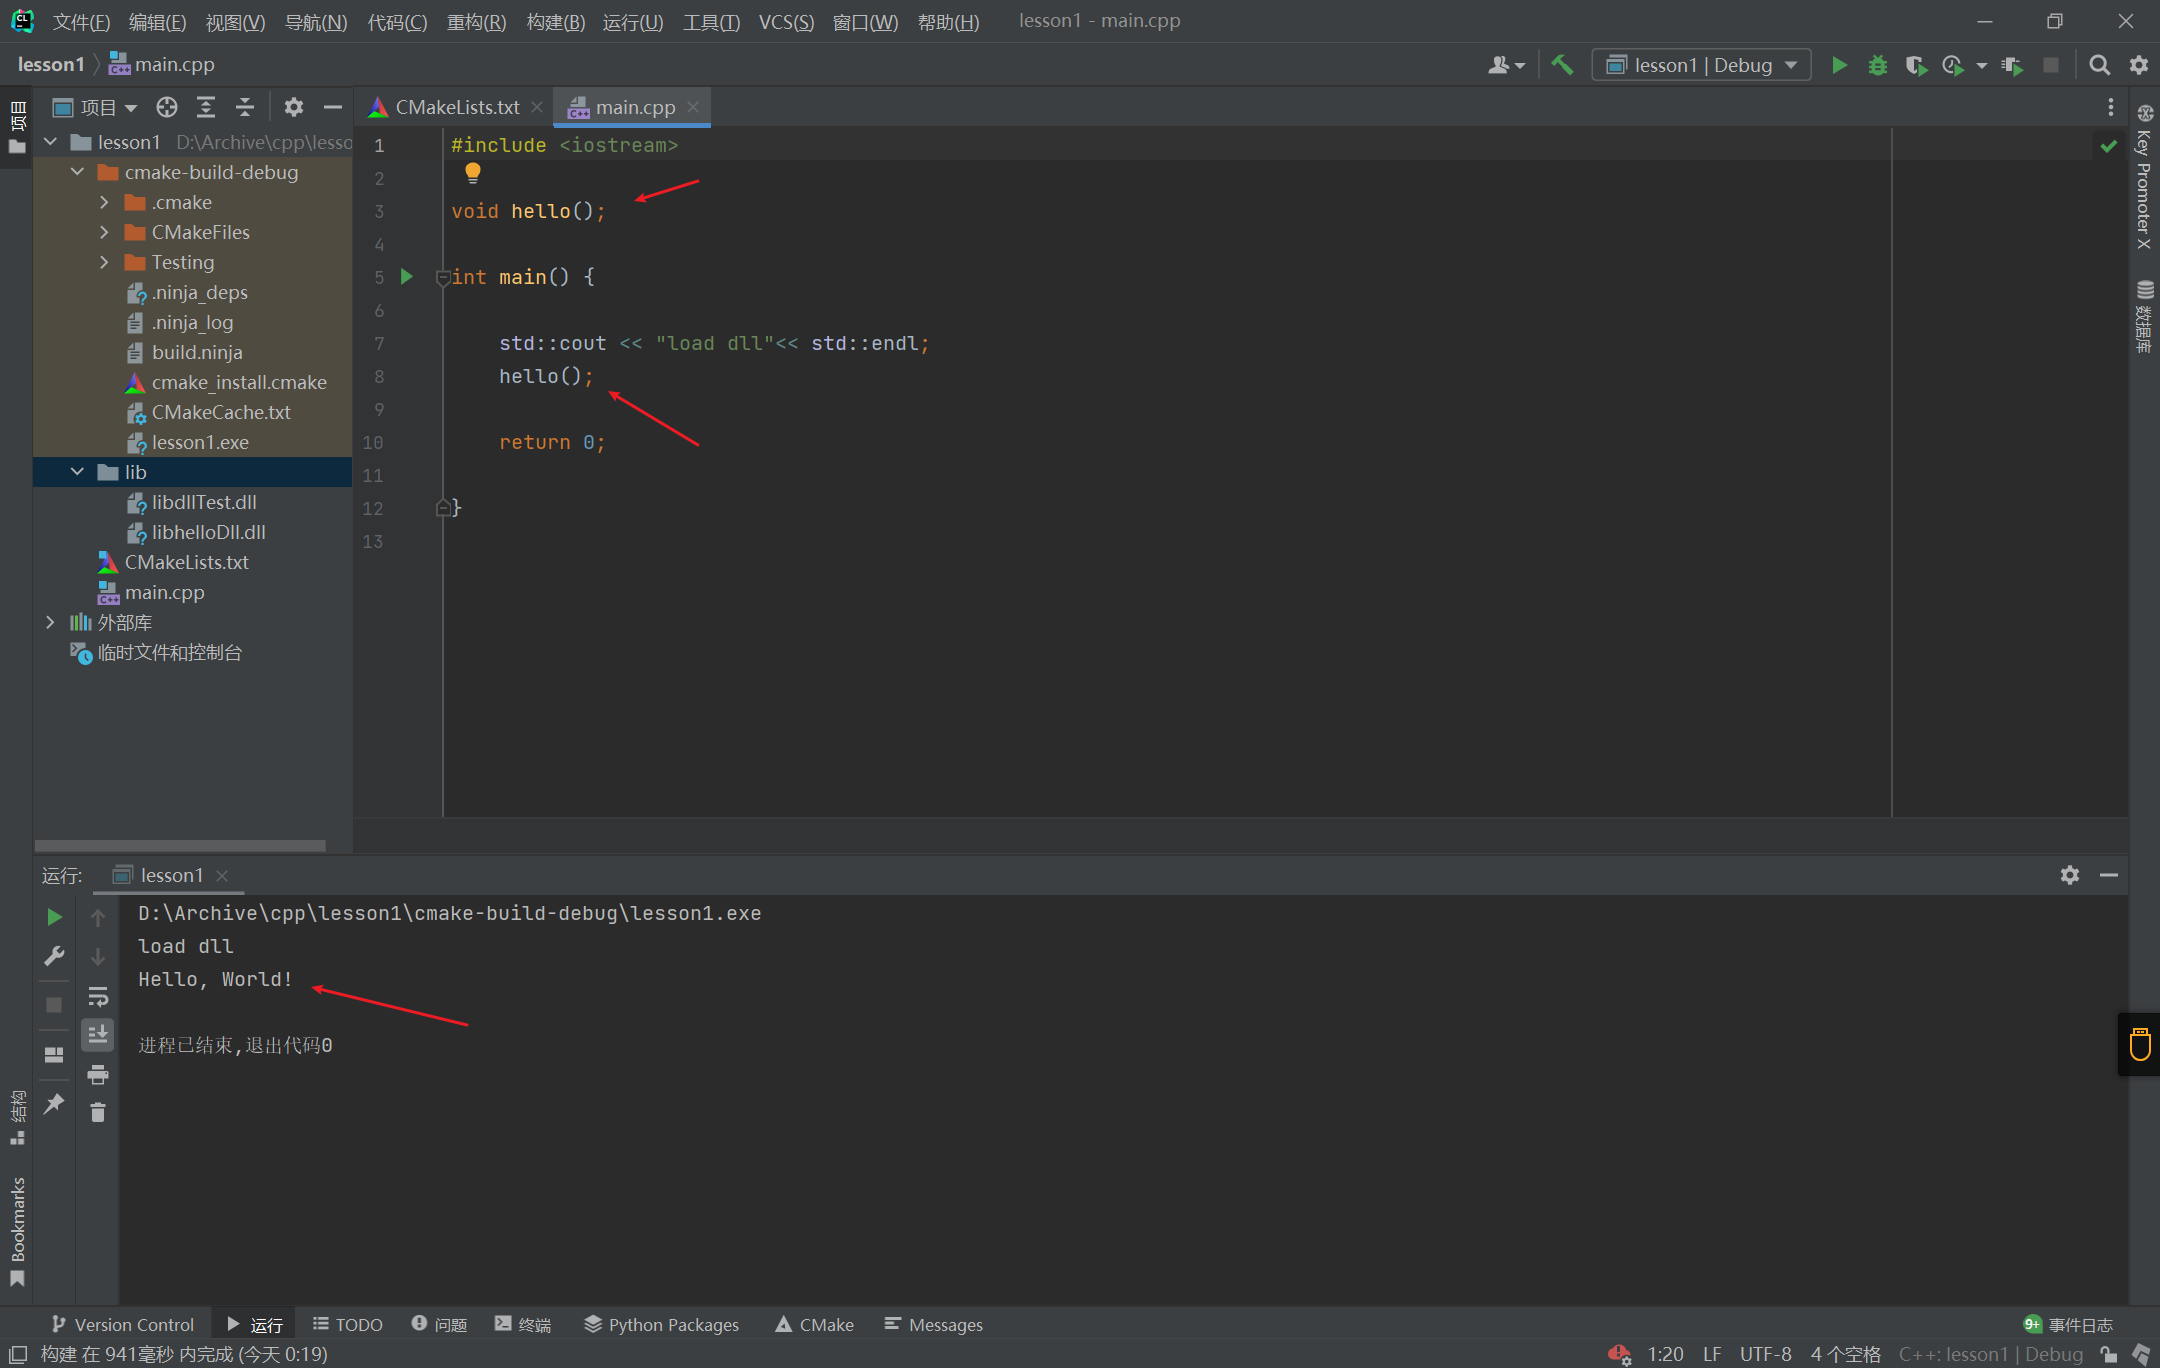2160x1368 pixels.
Task: Run with coverage shield icon
Action: pos(1915,65)
